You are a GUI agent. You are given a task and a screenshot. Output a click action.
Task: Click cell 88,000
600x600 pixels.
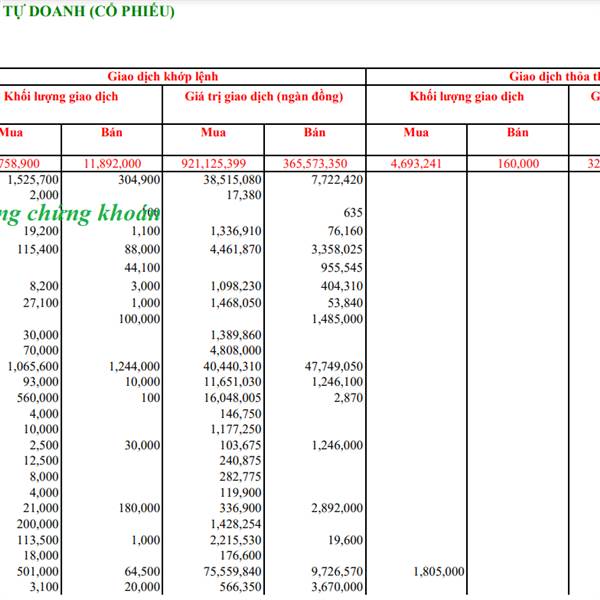tap(142, 249)
